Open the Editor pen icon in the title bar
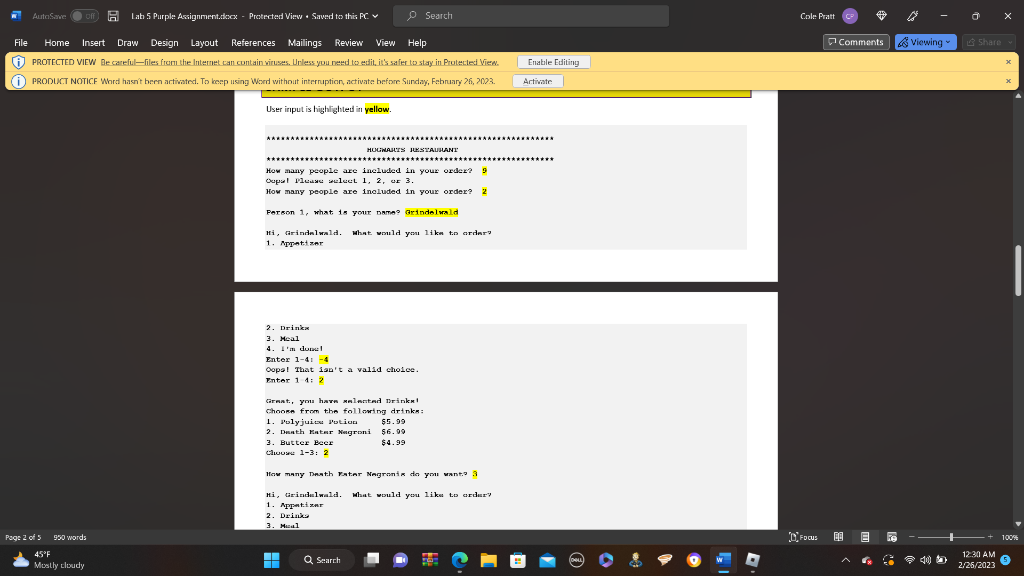This screenshot has width=1024, height=576. tap(910, 15)
